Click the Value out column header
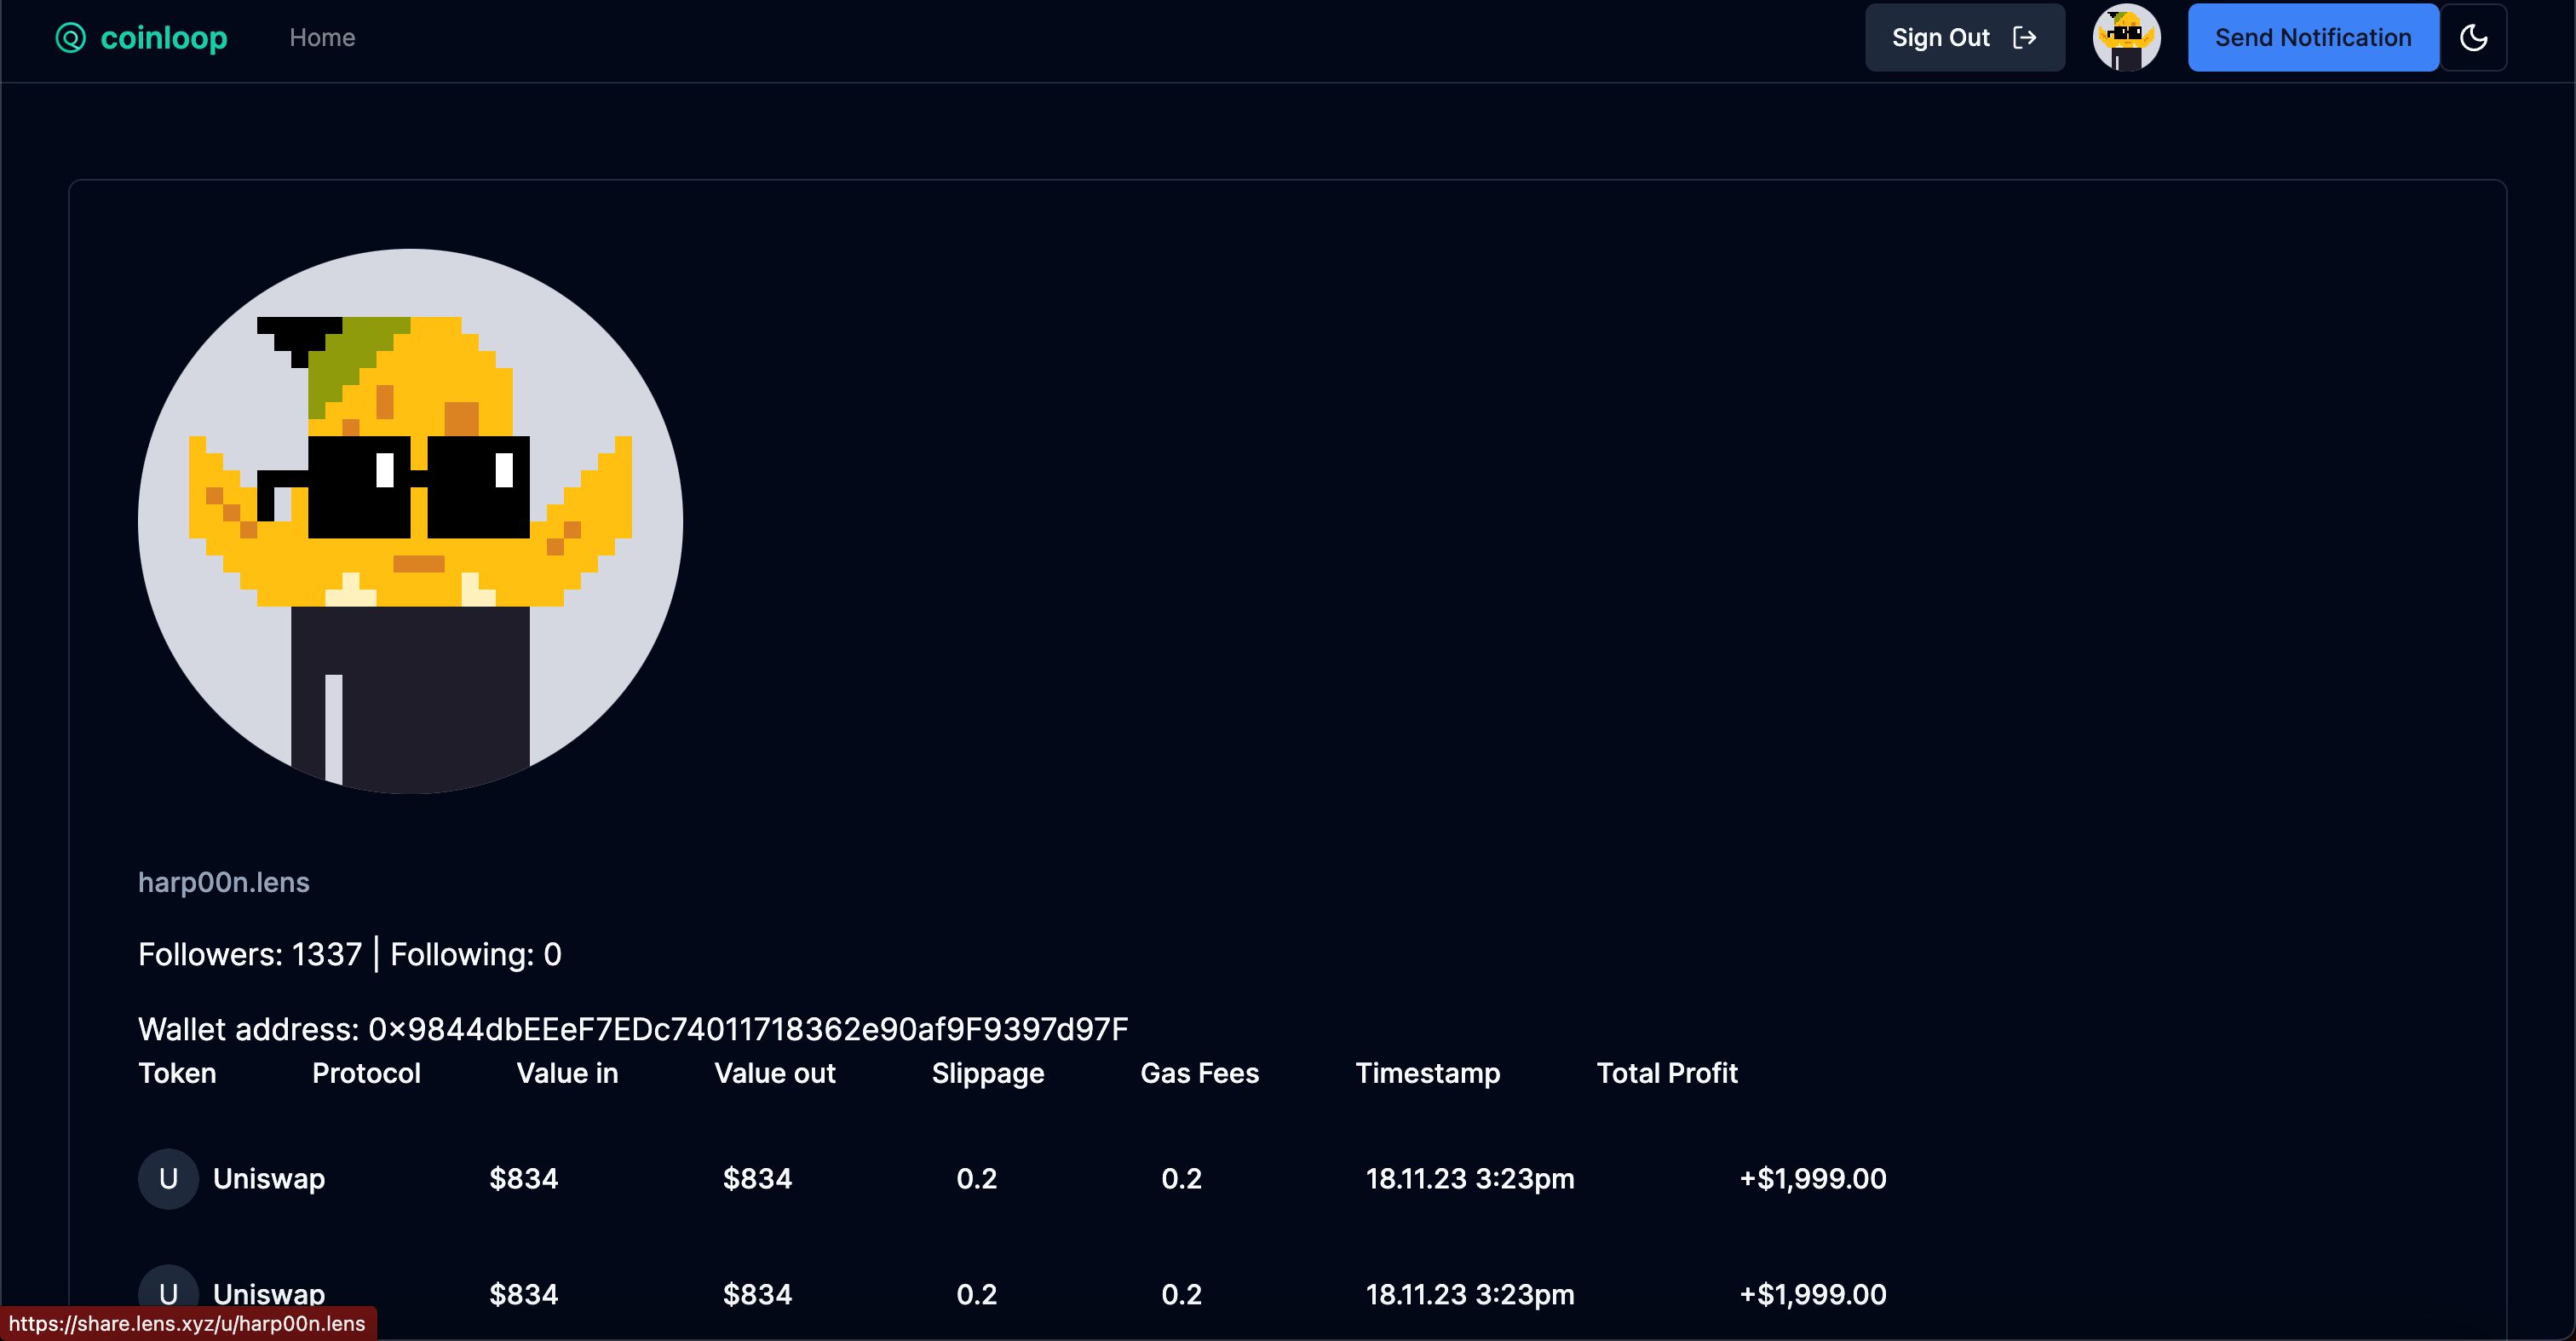Viewport: 2576px width, 1341px height. [x=775, y=1073]
